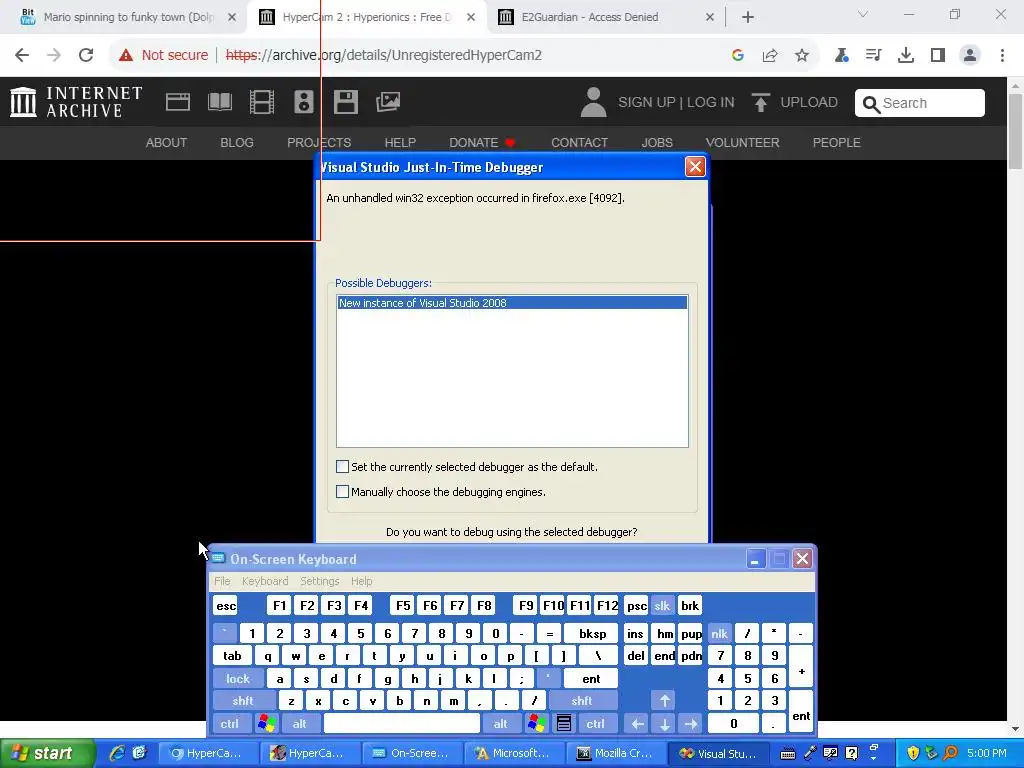The image size is (1024, 768).
Task: Click LOG IN link
Action: coord(711,103)
